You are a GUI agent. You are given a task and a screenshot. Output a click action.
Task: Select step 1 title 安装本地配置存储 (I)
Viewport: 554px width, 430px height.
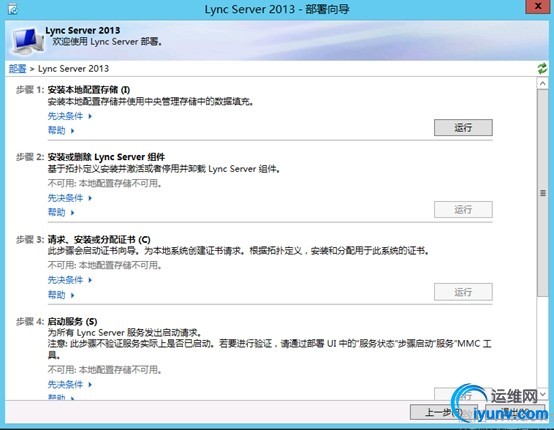point(89,90)
